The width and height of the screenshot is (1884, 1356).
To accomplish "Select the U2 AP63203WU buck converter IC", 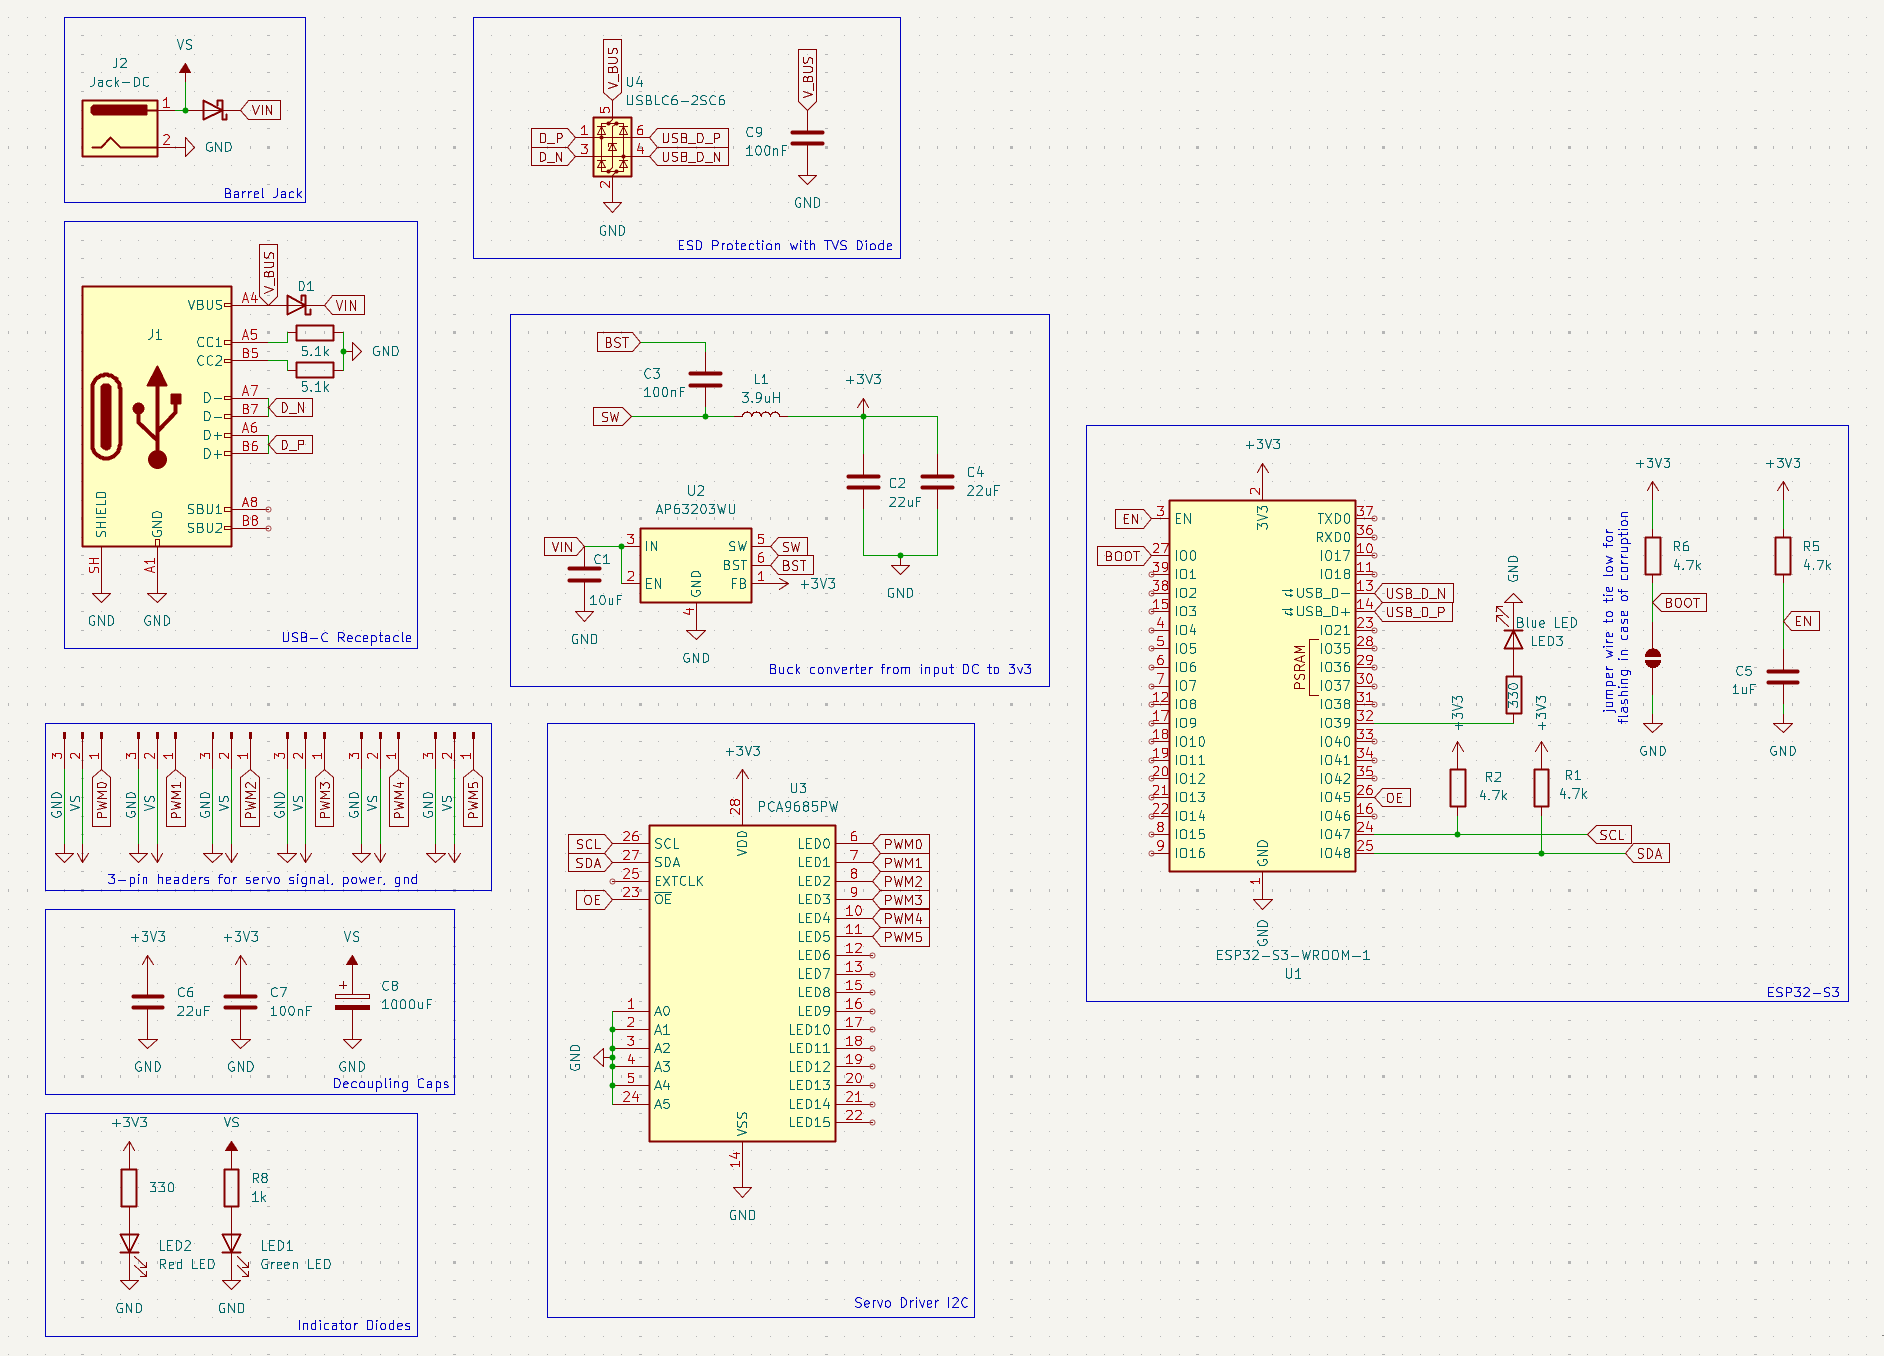I will 696,566.
